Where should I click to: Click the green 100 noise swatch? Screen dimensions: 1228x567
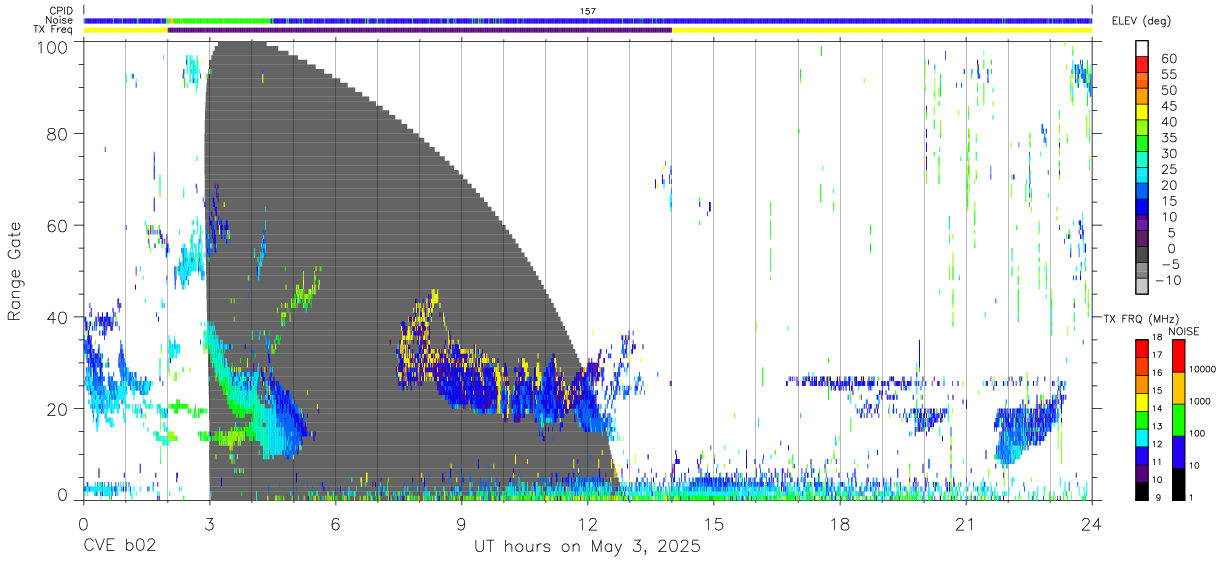point(1178,419)
